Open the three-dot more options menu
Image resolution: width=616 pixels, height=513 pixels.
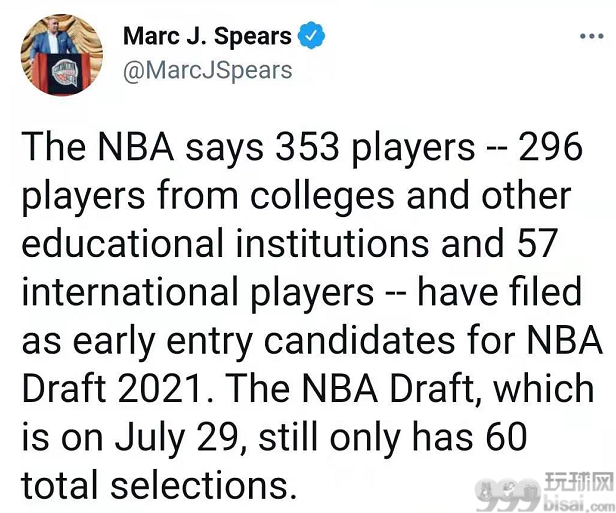tap(592, 37)
